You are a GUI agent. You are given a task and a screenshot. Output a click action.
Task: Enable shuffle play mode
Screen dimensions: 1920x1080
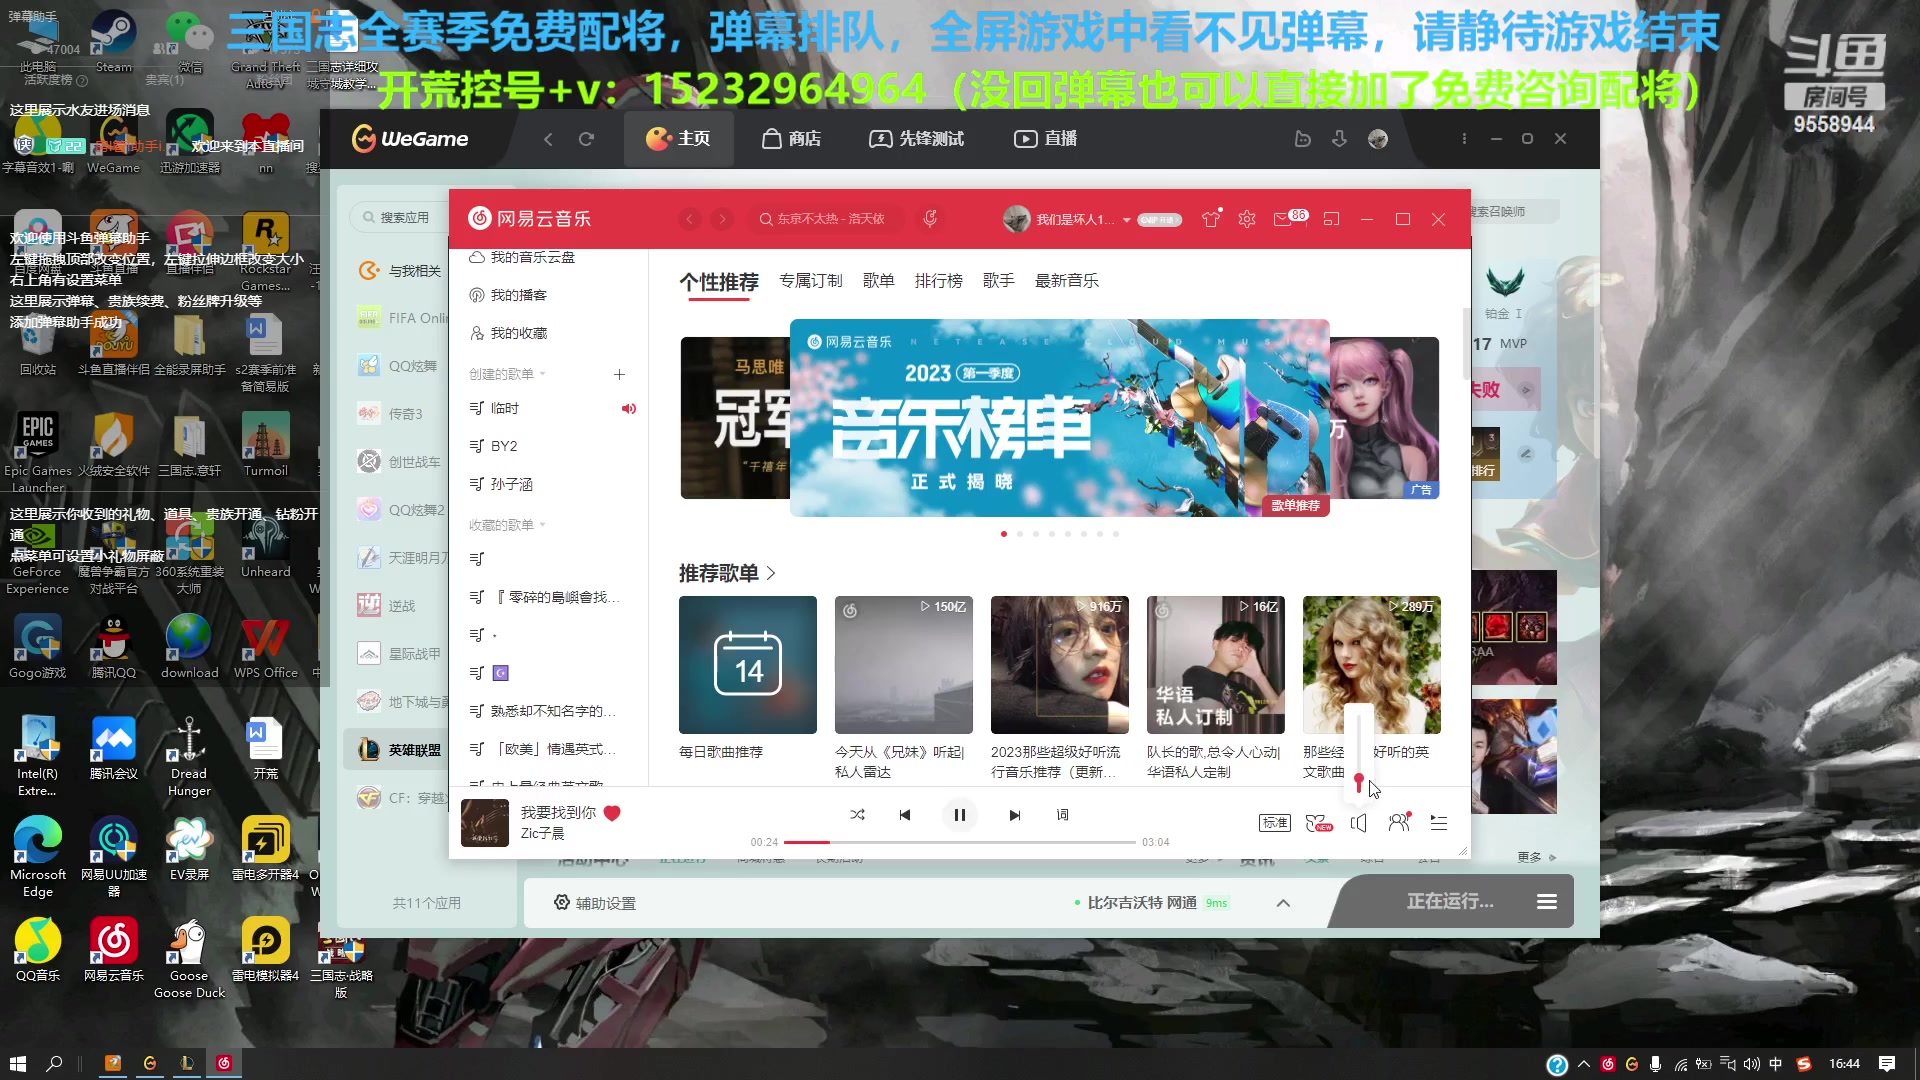(x=857, y=815)
